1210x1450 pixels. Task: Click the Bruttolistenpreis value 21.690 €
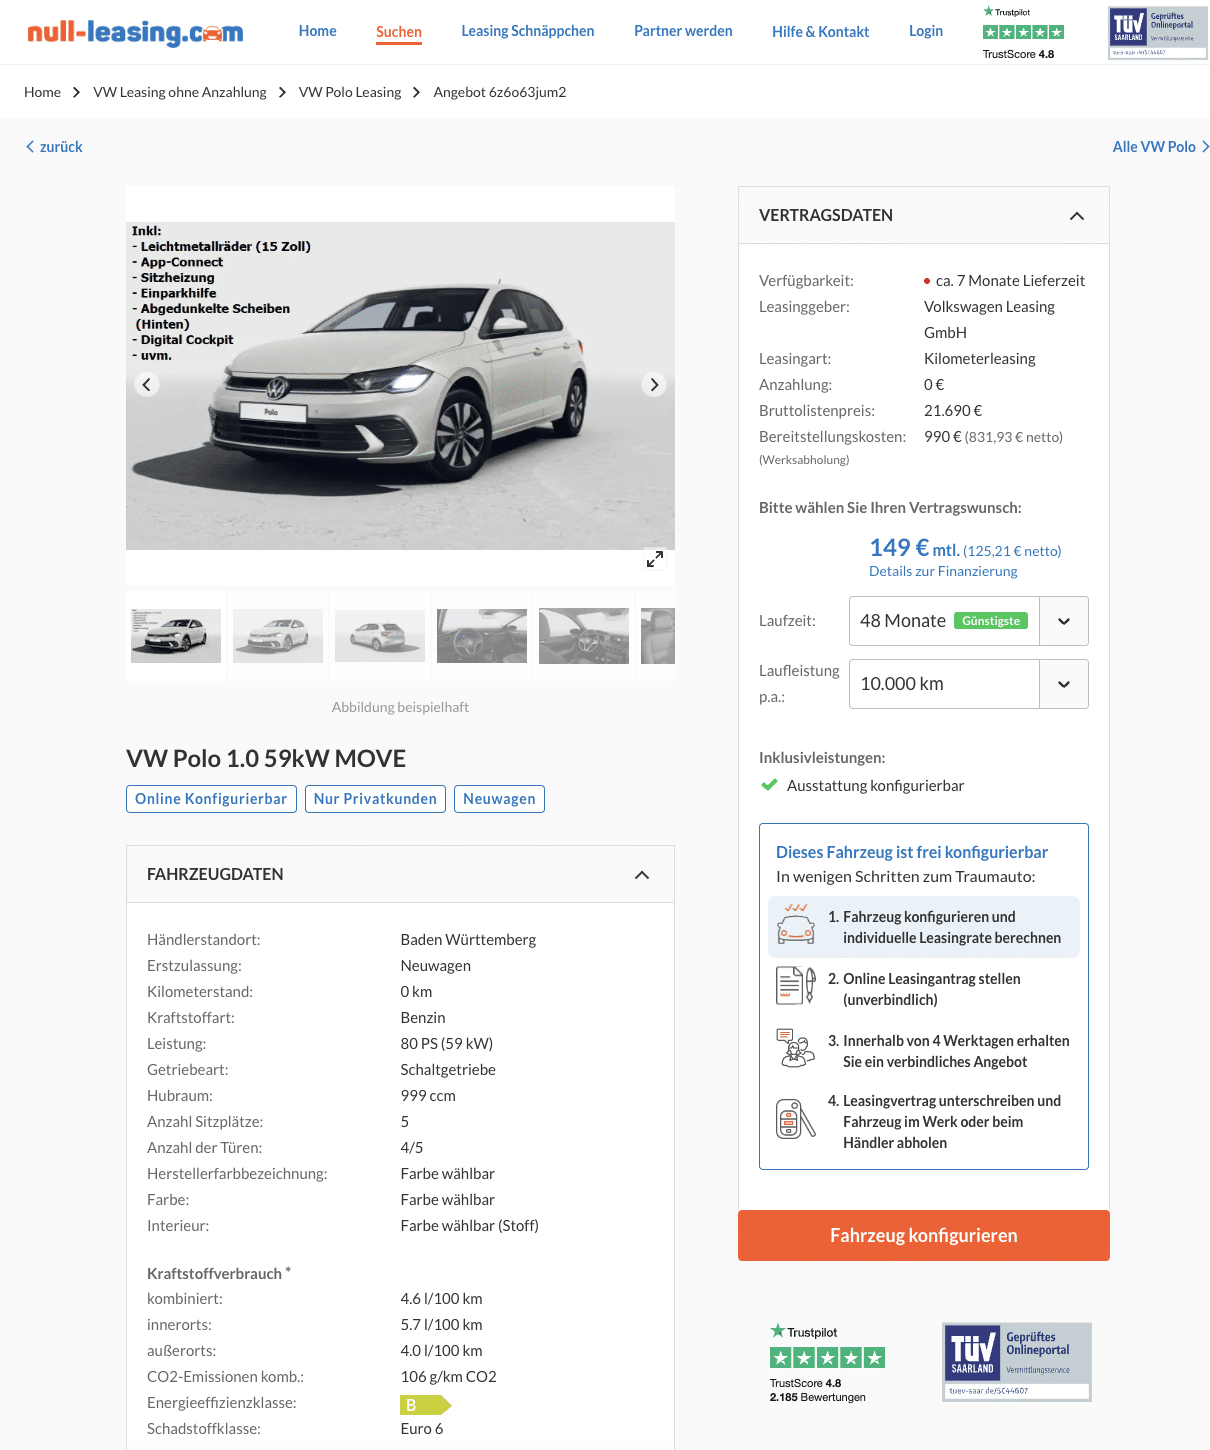(953, 411)
